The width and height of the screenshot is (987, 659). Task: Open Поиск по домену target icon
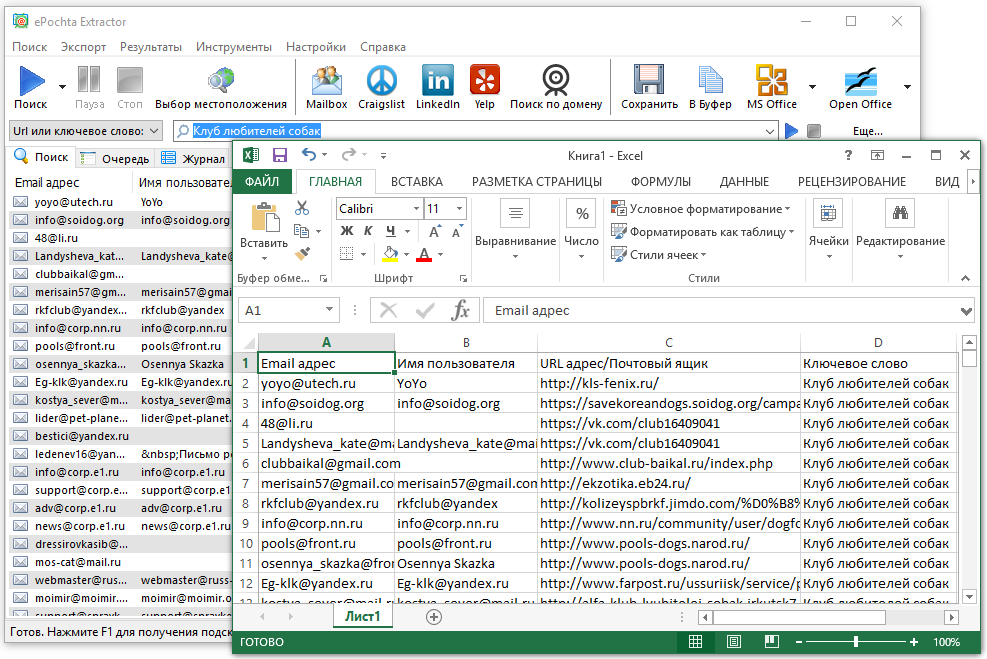[x=556, y=81]
